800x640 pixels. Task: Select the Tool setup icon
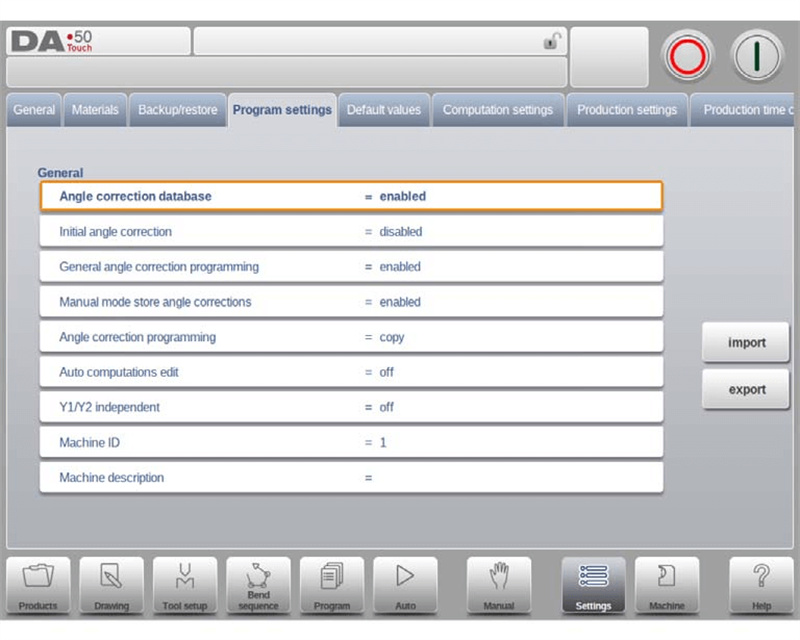point(185,585)
